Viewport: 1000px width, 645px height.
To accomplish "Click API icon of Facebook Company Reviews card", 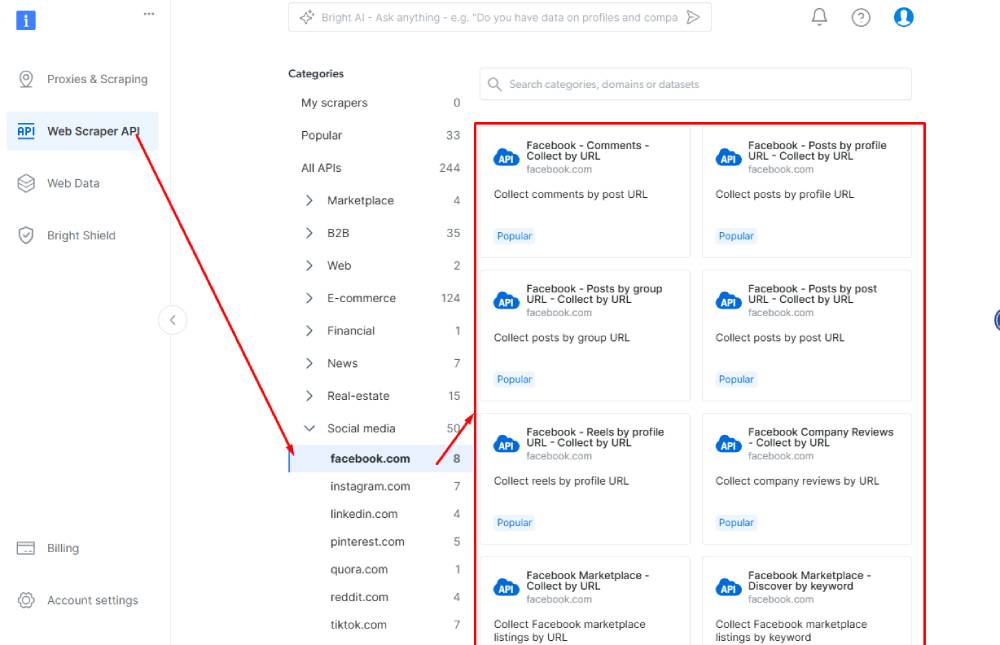I will point(728,444).
